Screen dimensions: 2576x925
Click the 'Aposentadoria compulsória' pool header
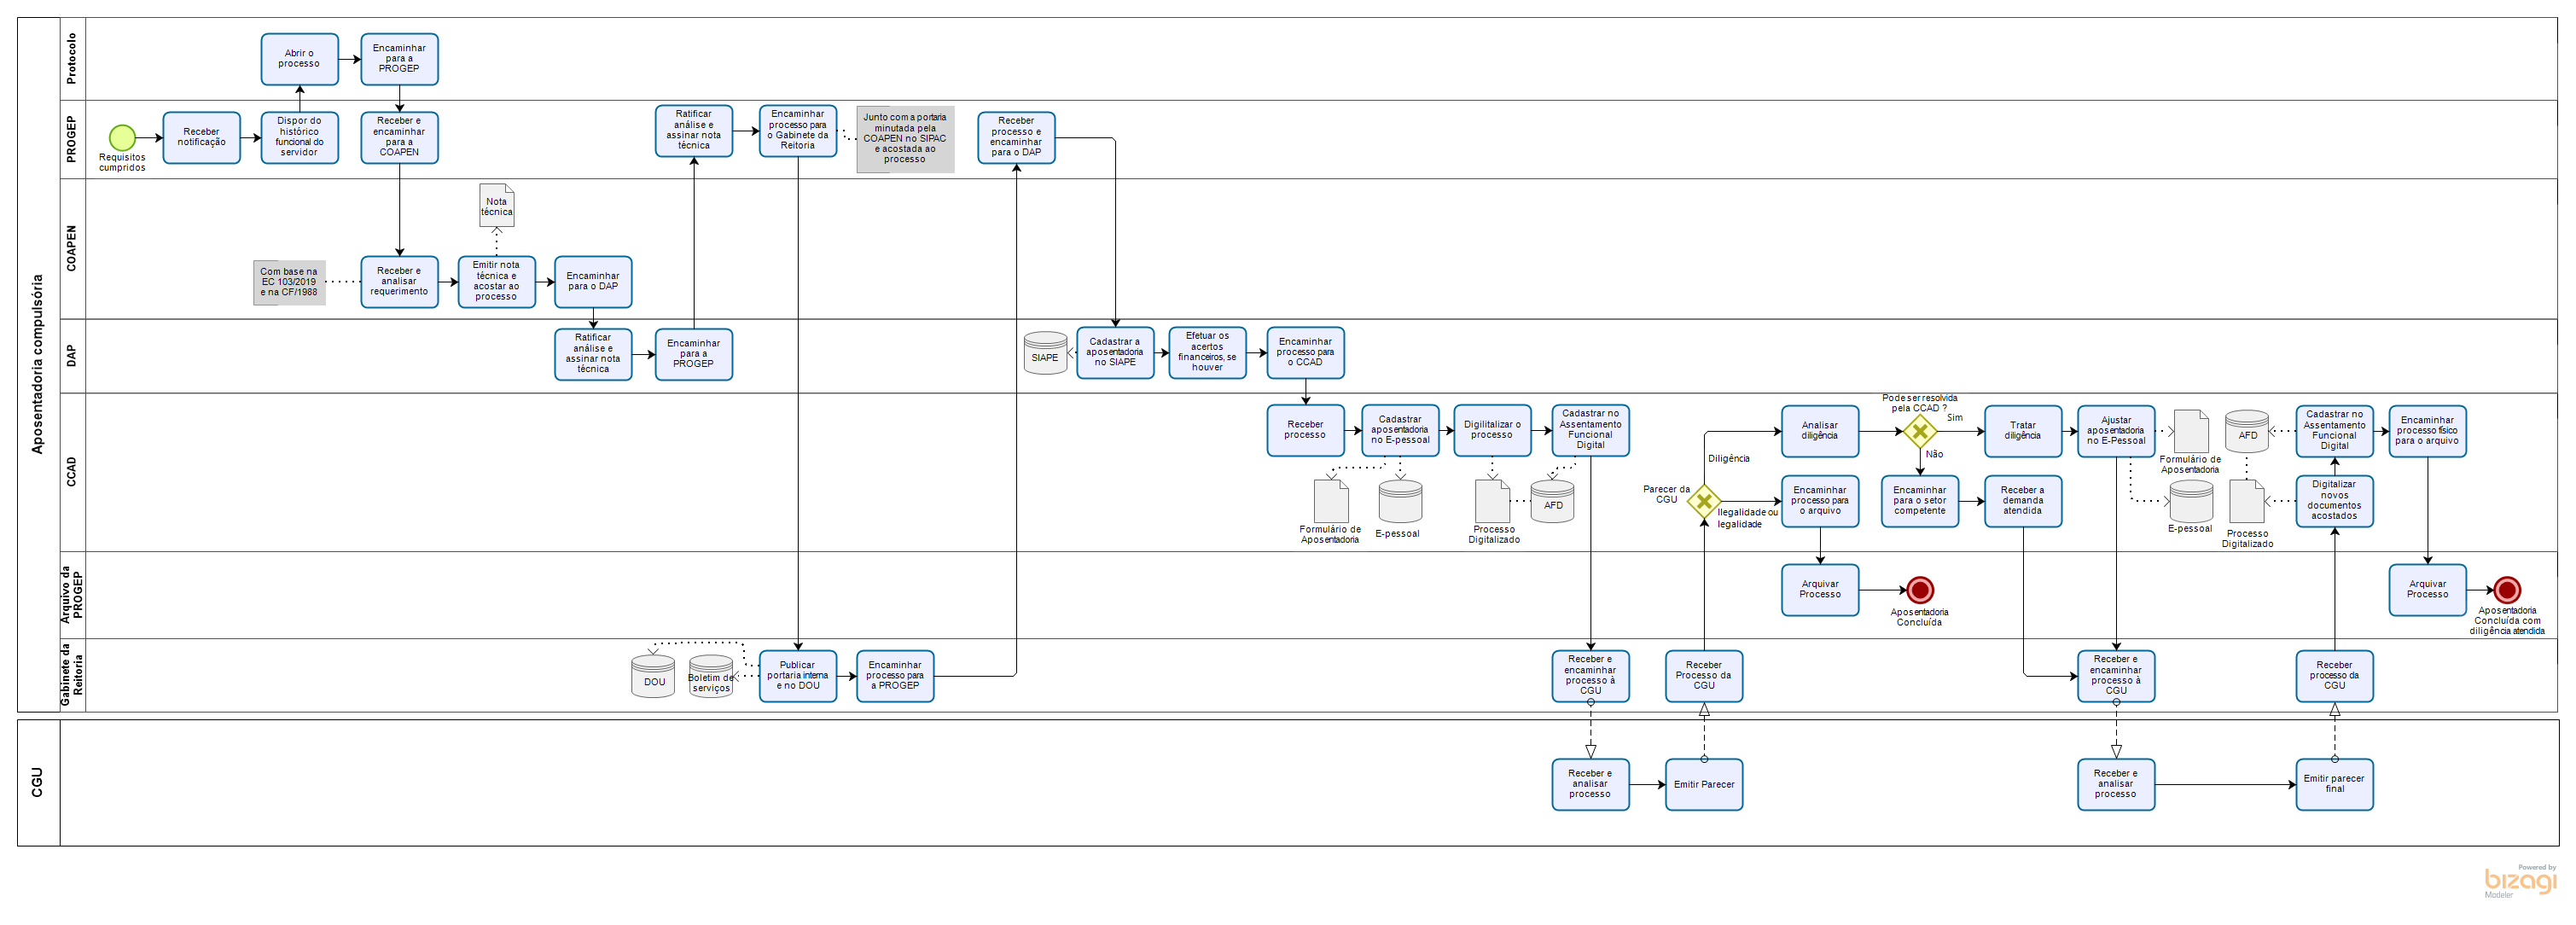[x=38, y=364]
